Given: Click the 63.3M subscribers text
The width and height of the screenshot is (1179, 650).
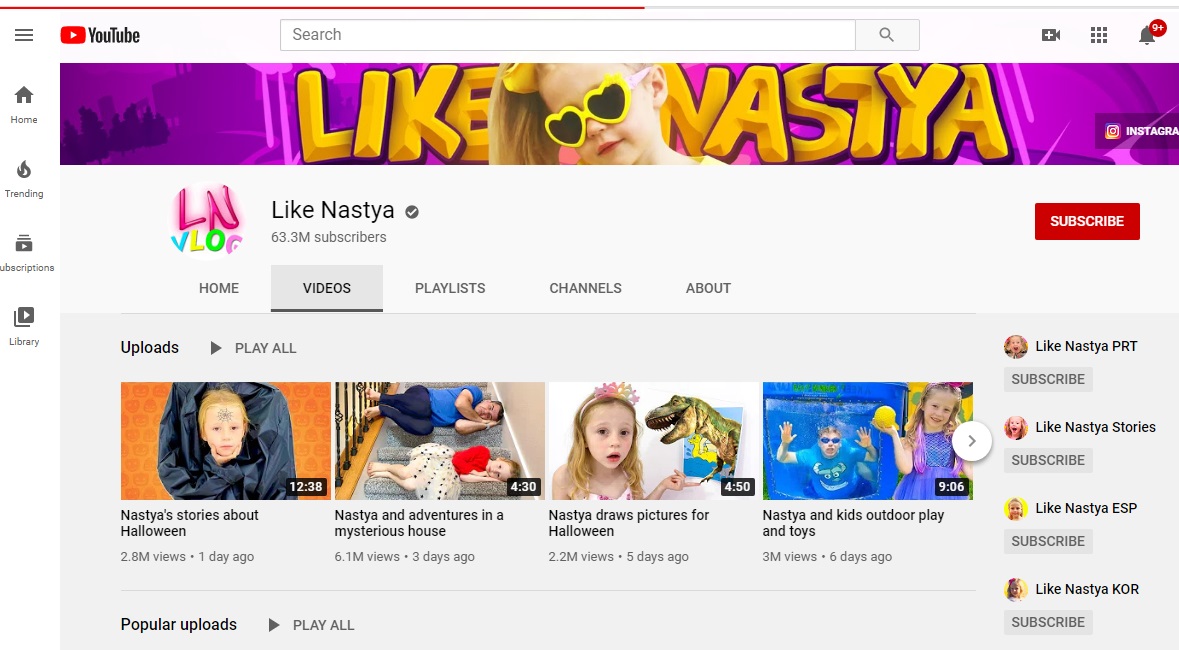Looking at the screenshot, I should pos(329,237).
